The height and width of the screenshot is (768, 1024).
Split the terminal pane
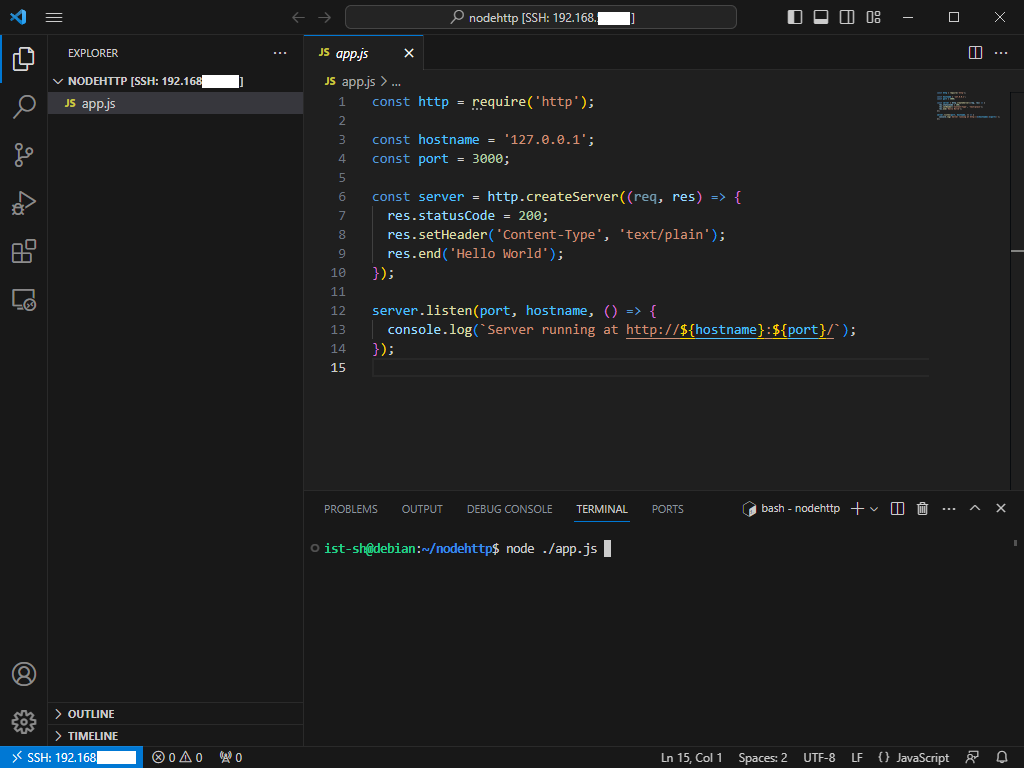[x=897, y=508]
